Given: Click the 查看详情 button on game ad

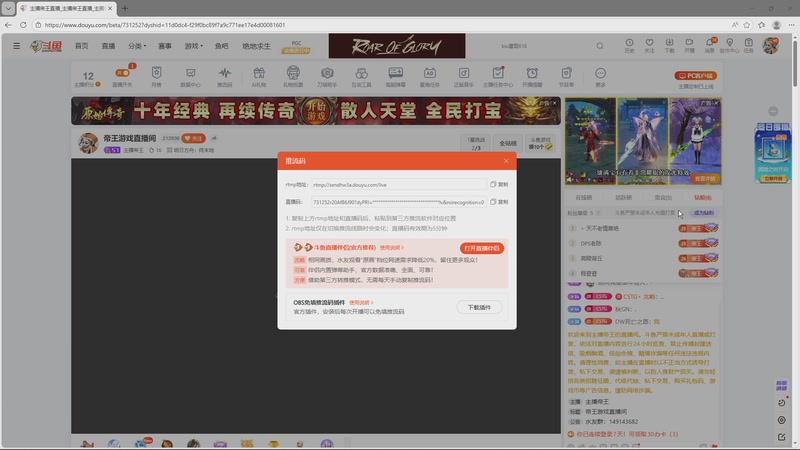Looking at the screenshot, I should (706, 179).
